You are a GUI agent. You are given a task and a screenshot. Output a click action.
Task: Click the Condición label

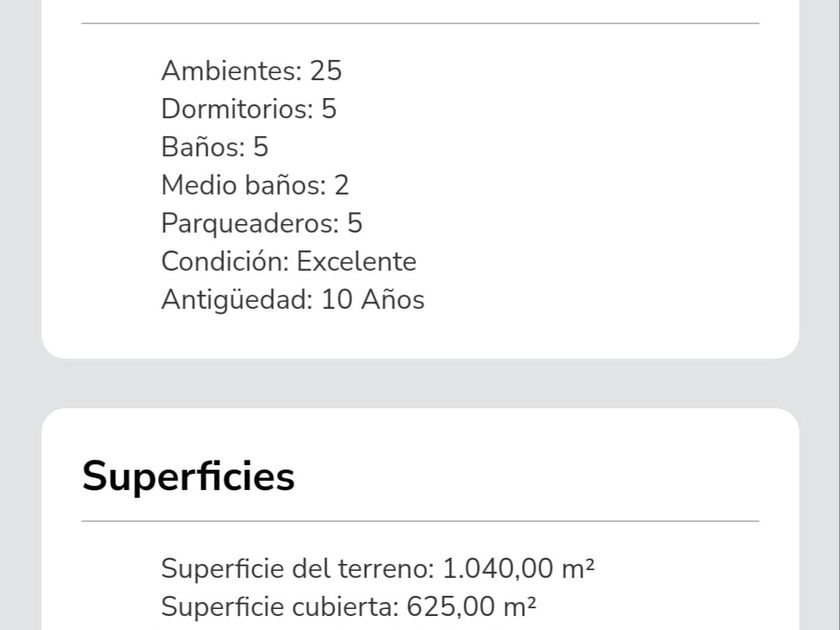click(x=225, y=262)
